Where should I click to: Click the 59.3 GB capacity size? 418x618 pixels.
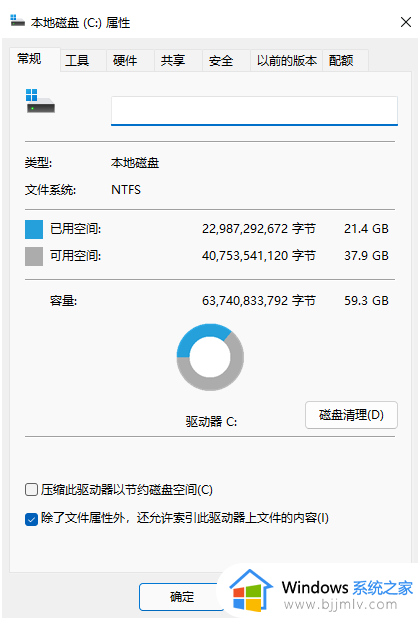[366, 301]
